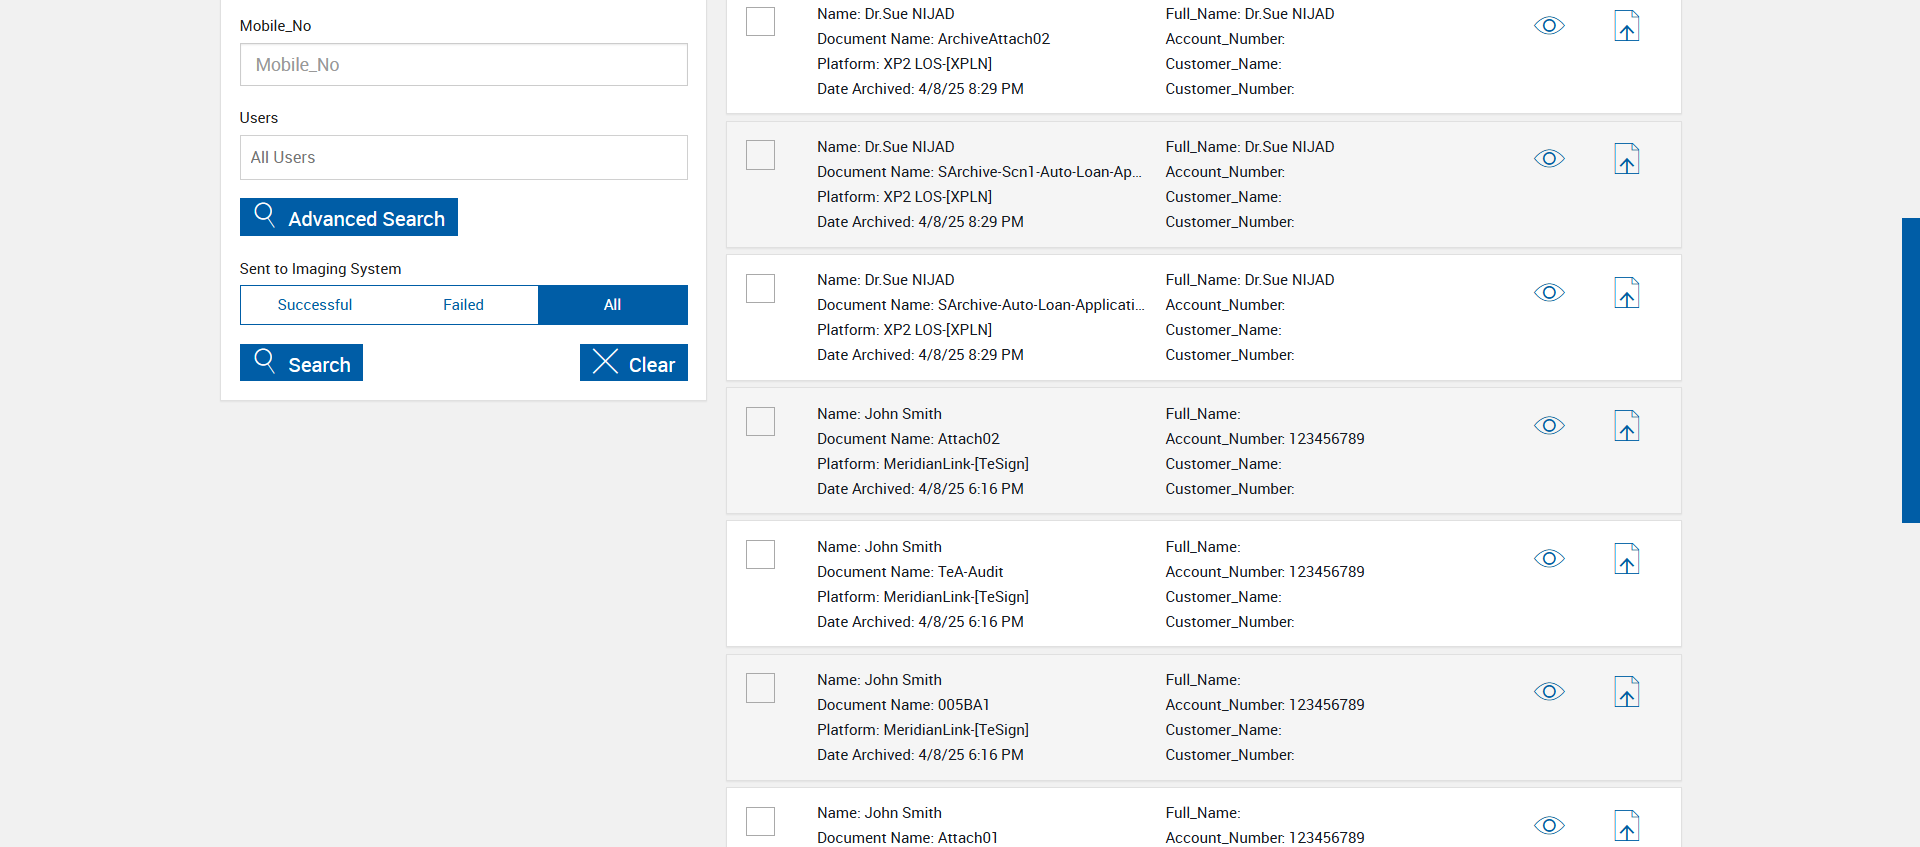Screen dimensions: 1920x847
Task: Filter by Successful imaging status
Action: (315, 305)
